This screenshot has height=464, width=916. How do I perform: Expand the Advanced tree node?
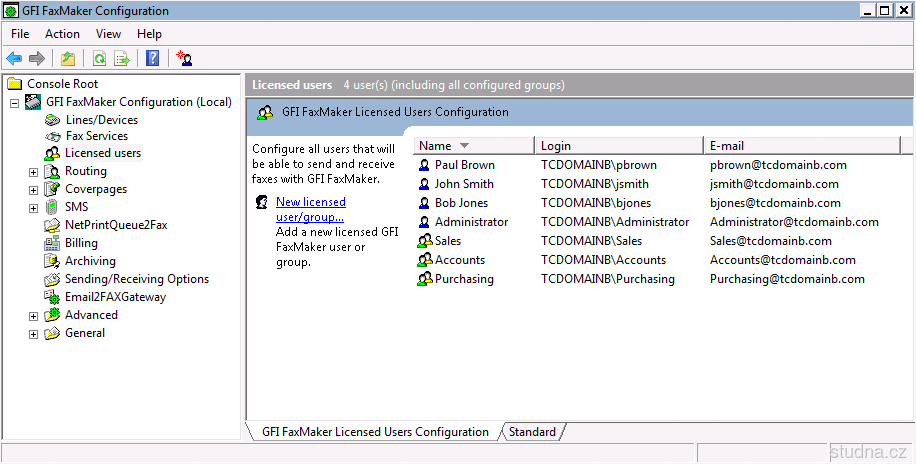pyautogui.click(x=33, y=316)
